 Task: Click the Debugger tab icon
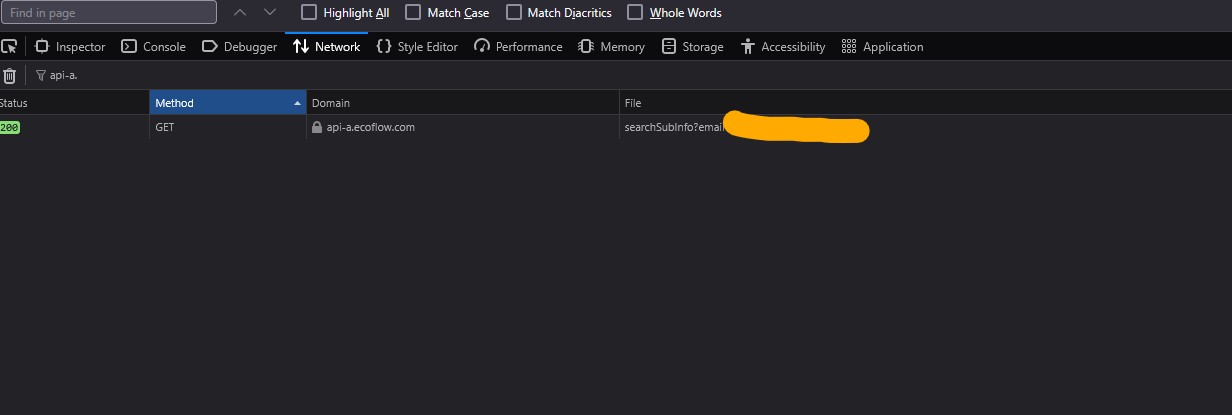coord(209,46)
